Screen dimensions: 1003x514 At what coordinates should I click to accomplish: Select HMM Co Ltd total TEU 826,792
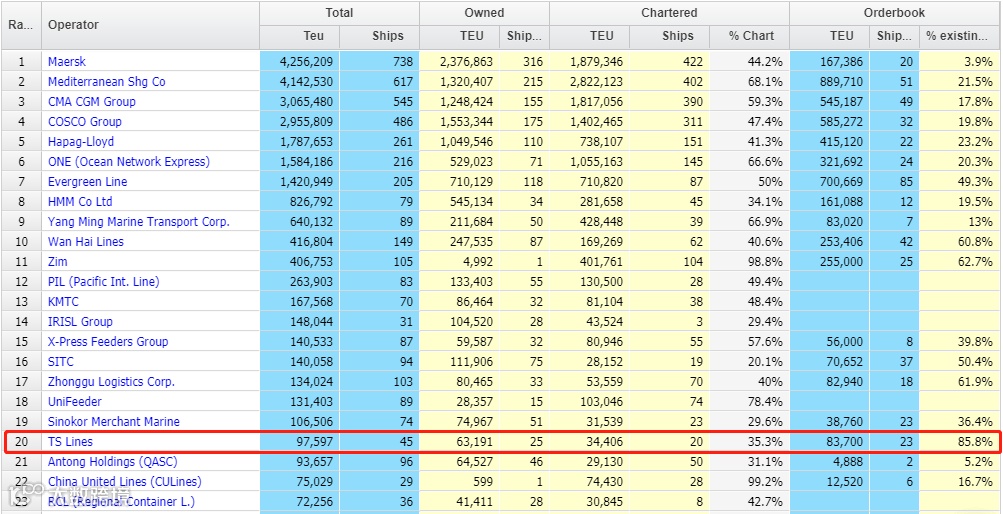tap(299, 201)
